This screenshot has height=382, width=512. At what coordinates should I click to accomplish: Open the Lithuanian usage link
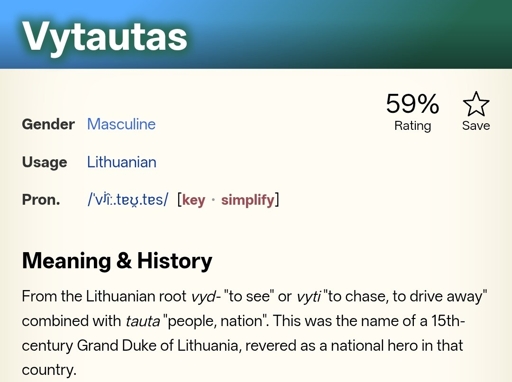pyautogui.click(x=122, y=162)
